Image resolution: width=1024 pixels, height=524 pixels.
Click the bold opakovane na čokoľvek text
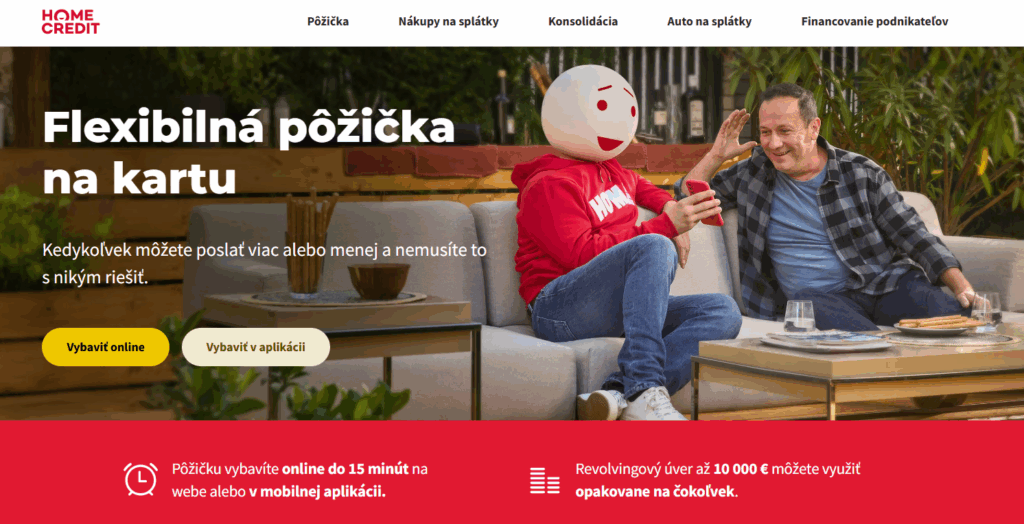656,492
